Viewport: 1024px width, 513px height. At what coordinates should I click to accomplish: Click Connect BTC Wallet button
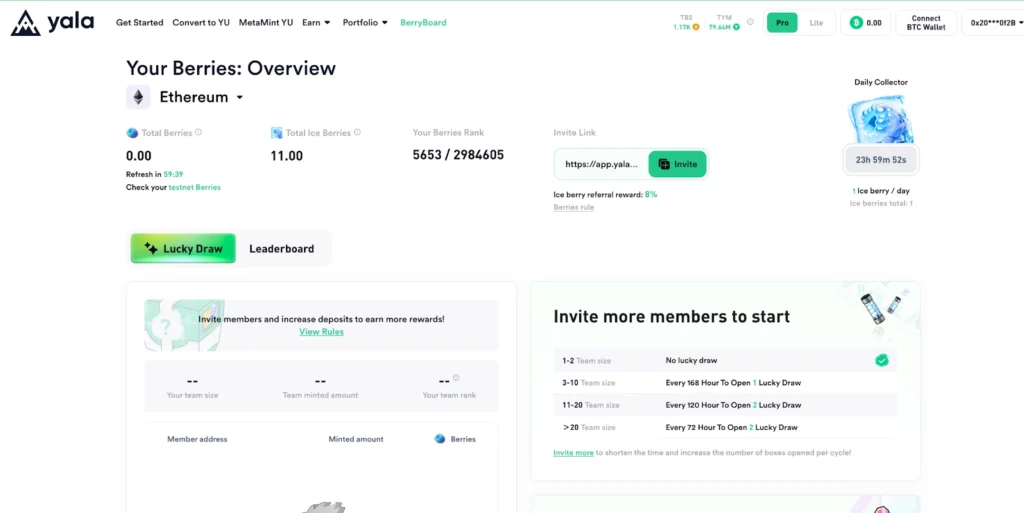pyautogui.click(x=926, y=23)
